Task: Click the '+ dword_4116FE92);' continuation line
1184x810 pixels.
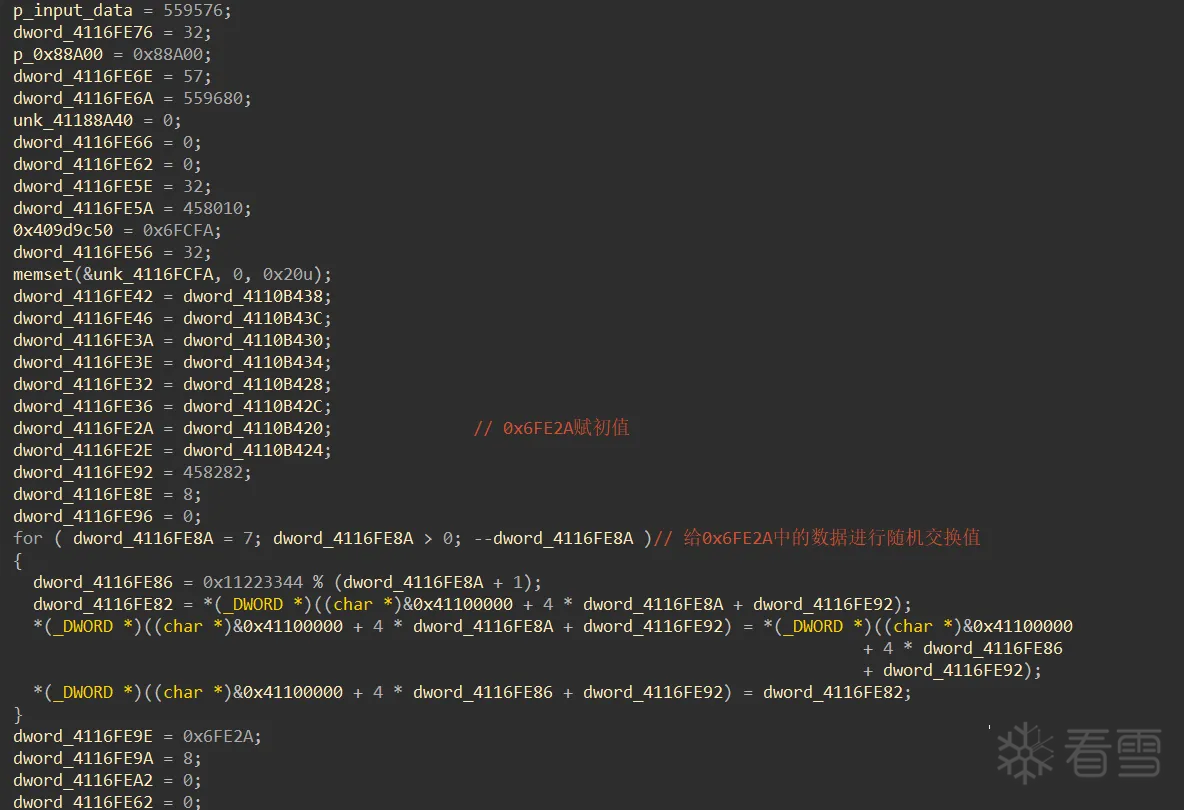Action: click(952, 670)
